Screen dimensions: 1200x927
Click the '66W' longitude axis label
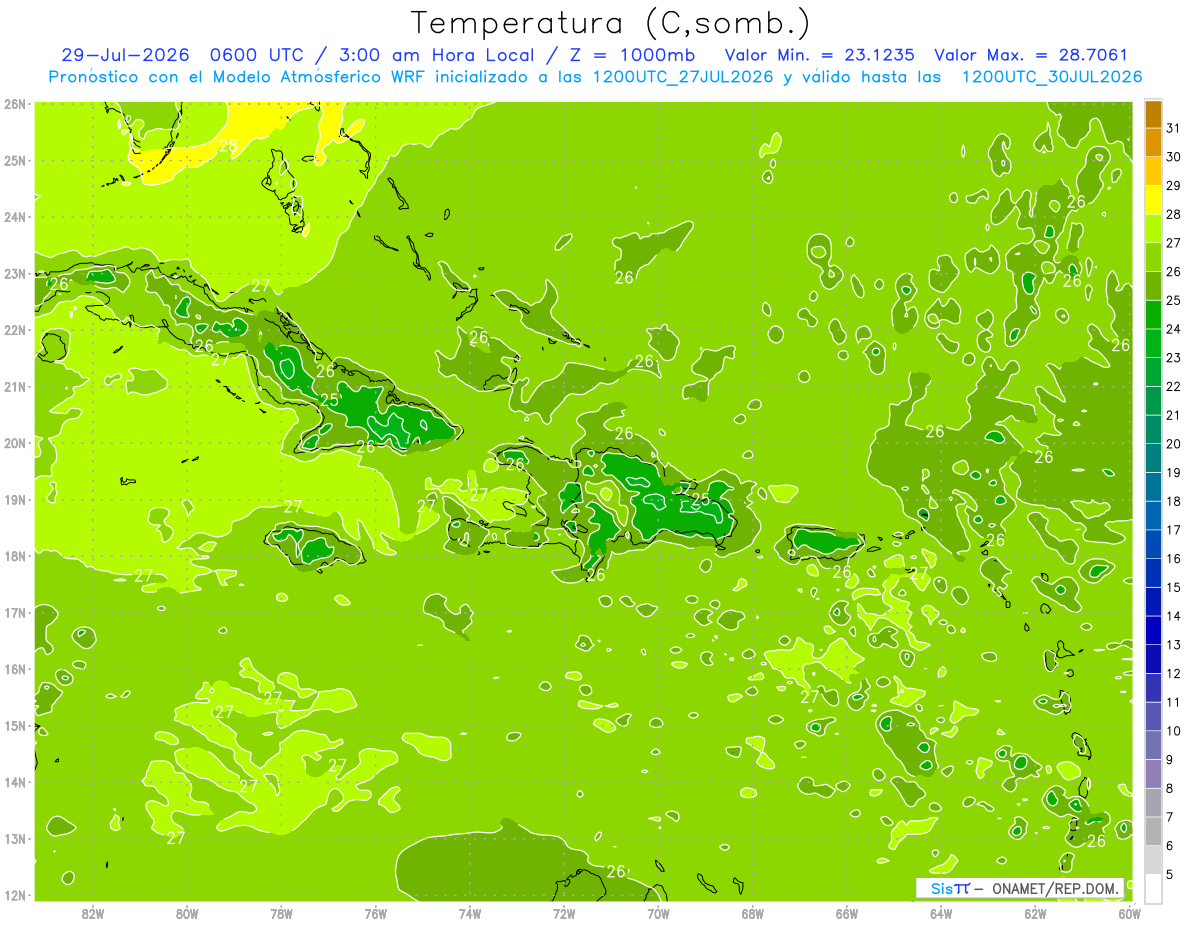[847, 914]
